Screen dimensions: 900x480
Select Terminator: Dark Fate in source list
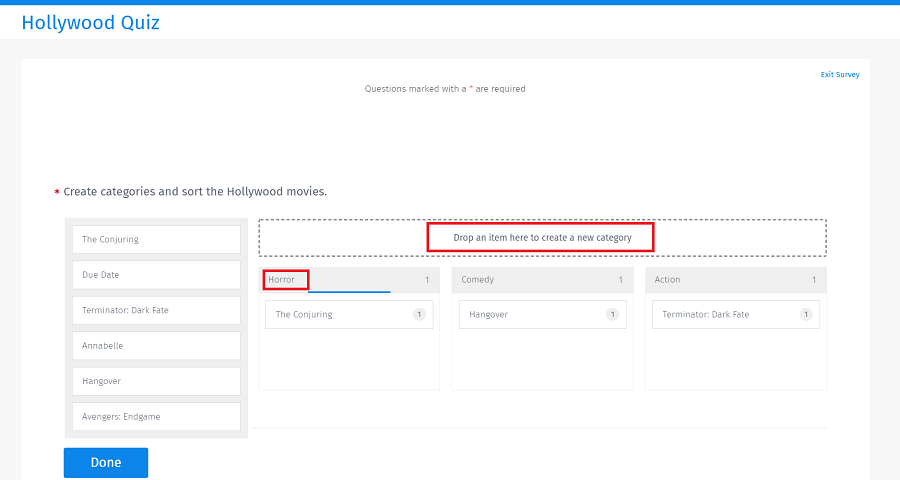click(x=156, y=310)
